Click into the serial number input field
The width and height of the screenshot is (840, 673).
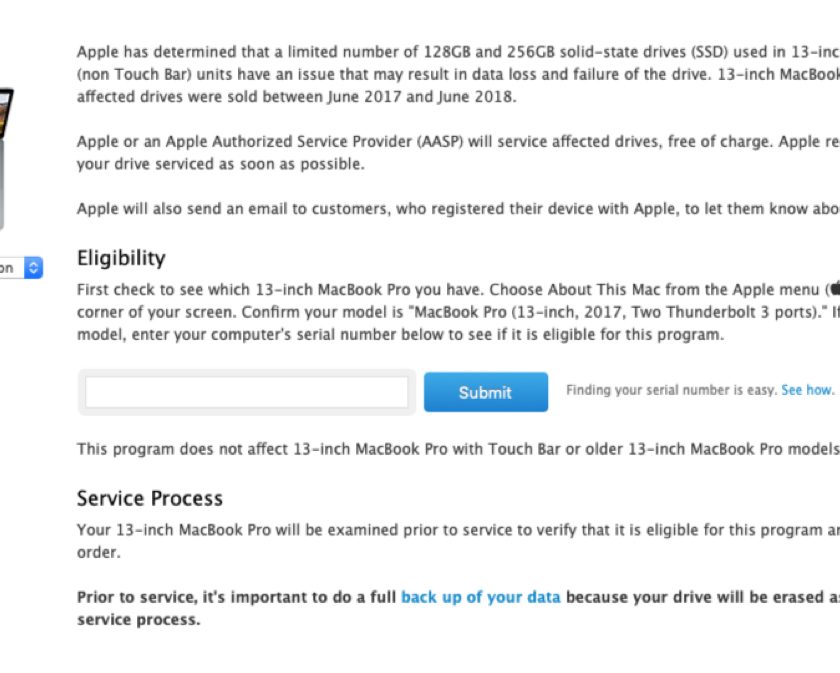(x=246, y=392)
